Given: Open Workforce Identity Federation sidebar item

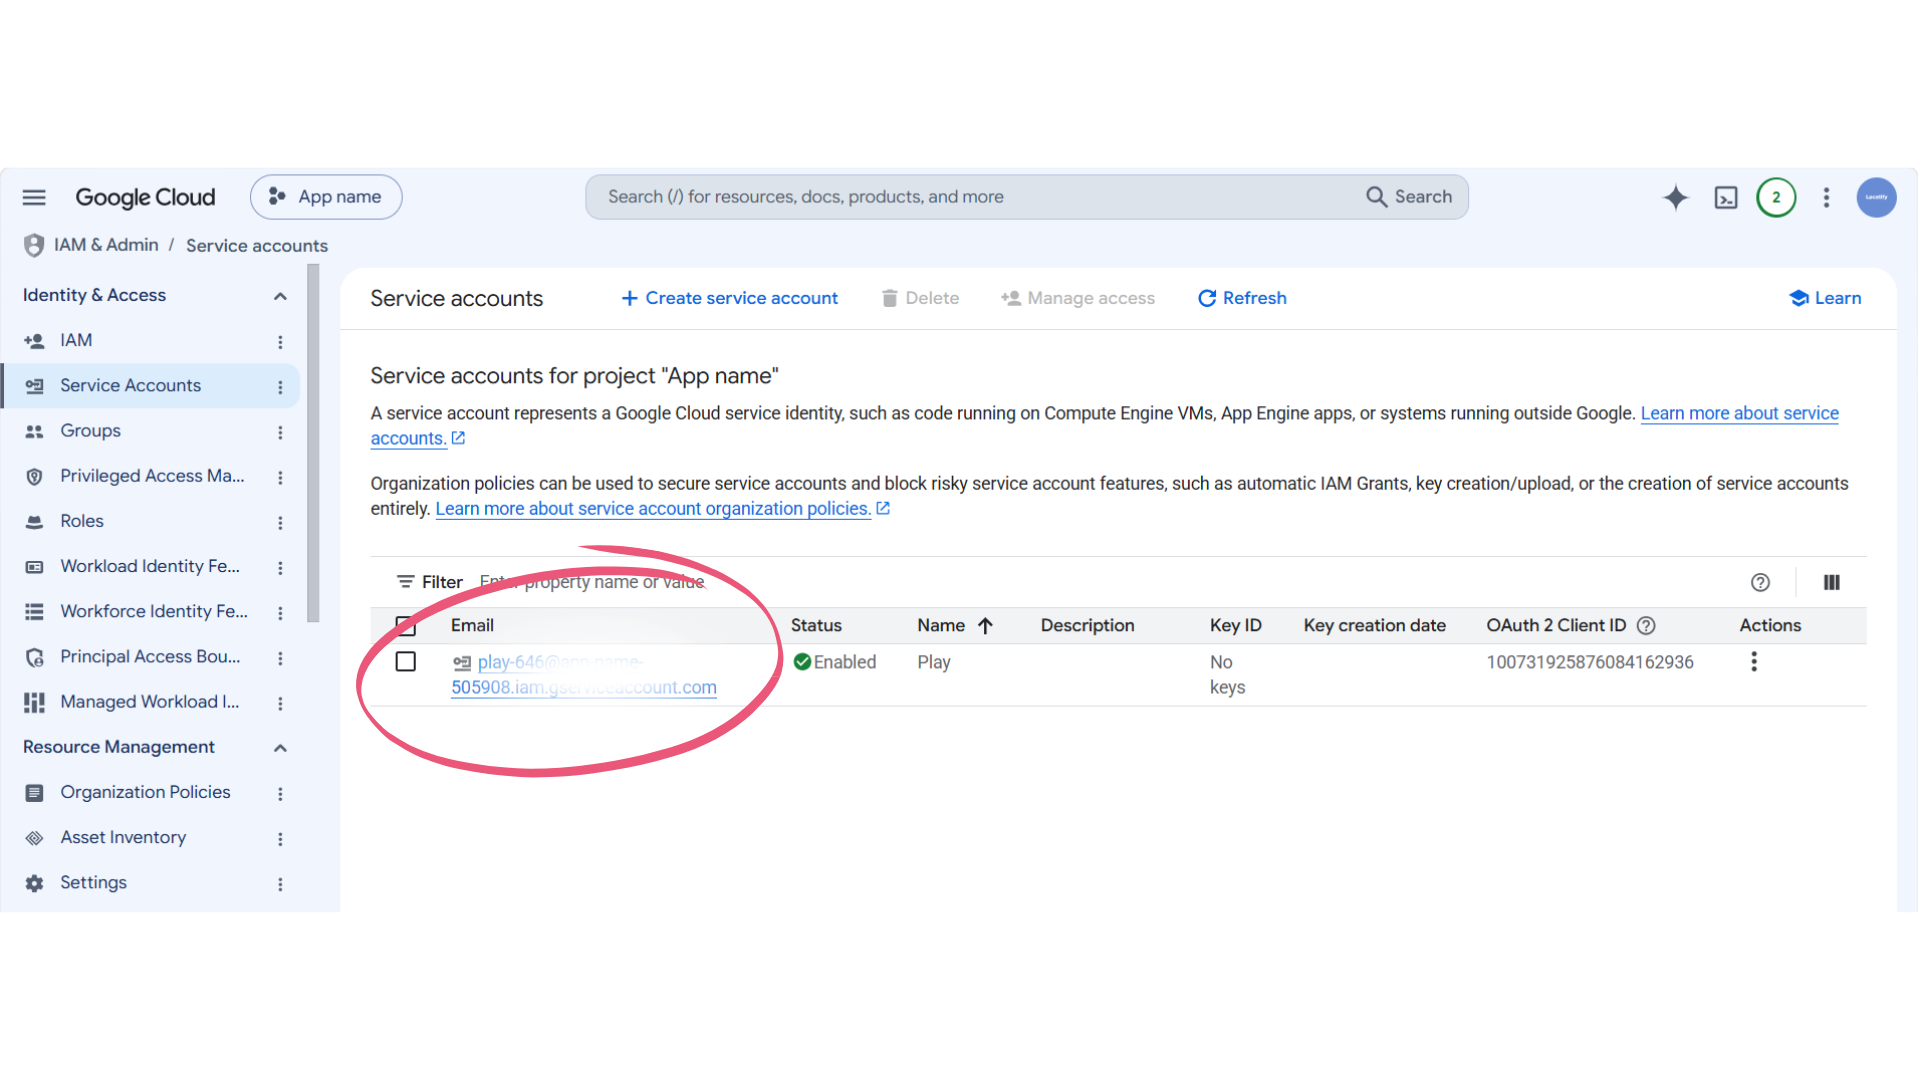Looking at the screenshot, I should coord(154,611).
